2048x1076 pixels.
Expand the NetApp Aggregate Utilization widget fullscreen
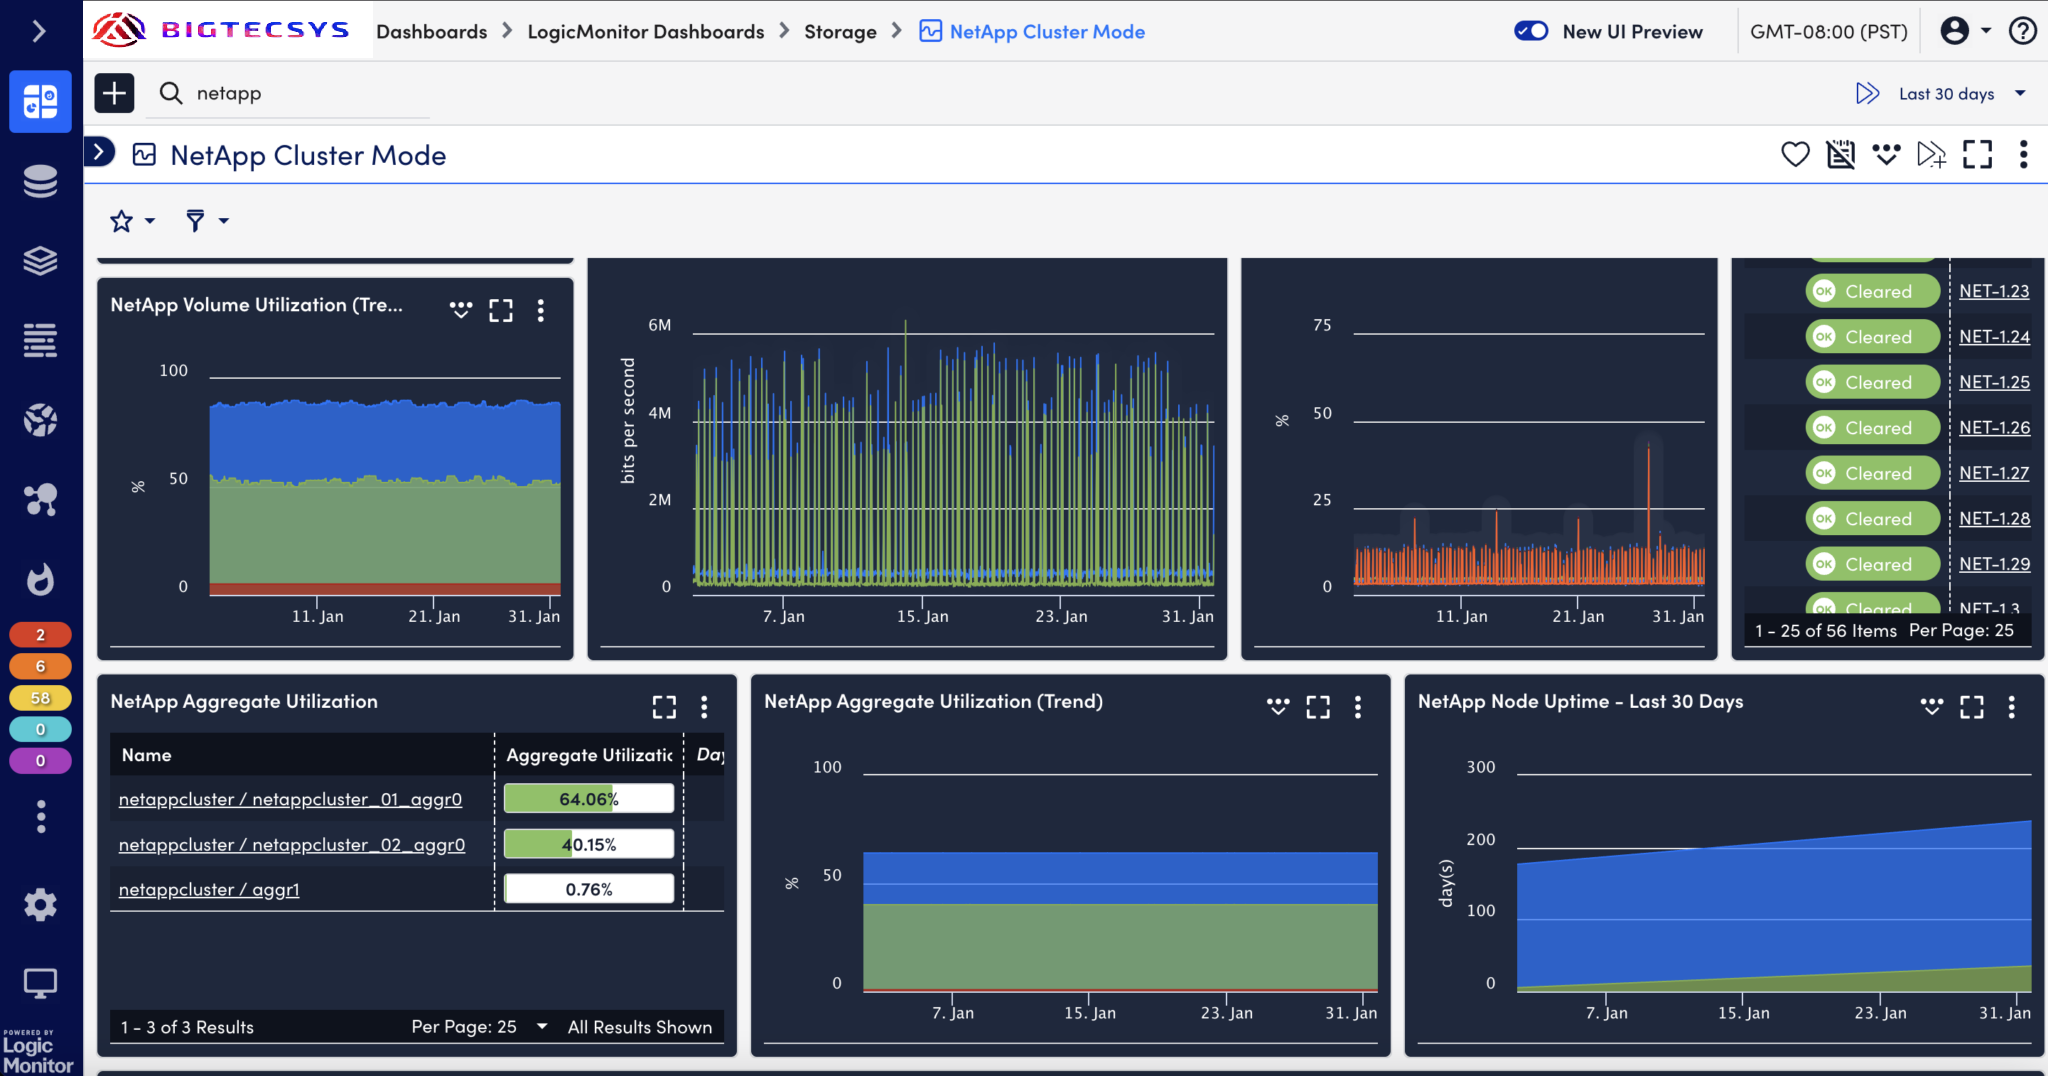tap(664, 707)
